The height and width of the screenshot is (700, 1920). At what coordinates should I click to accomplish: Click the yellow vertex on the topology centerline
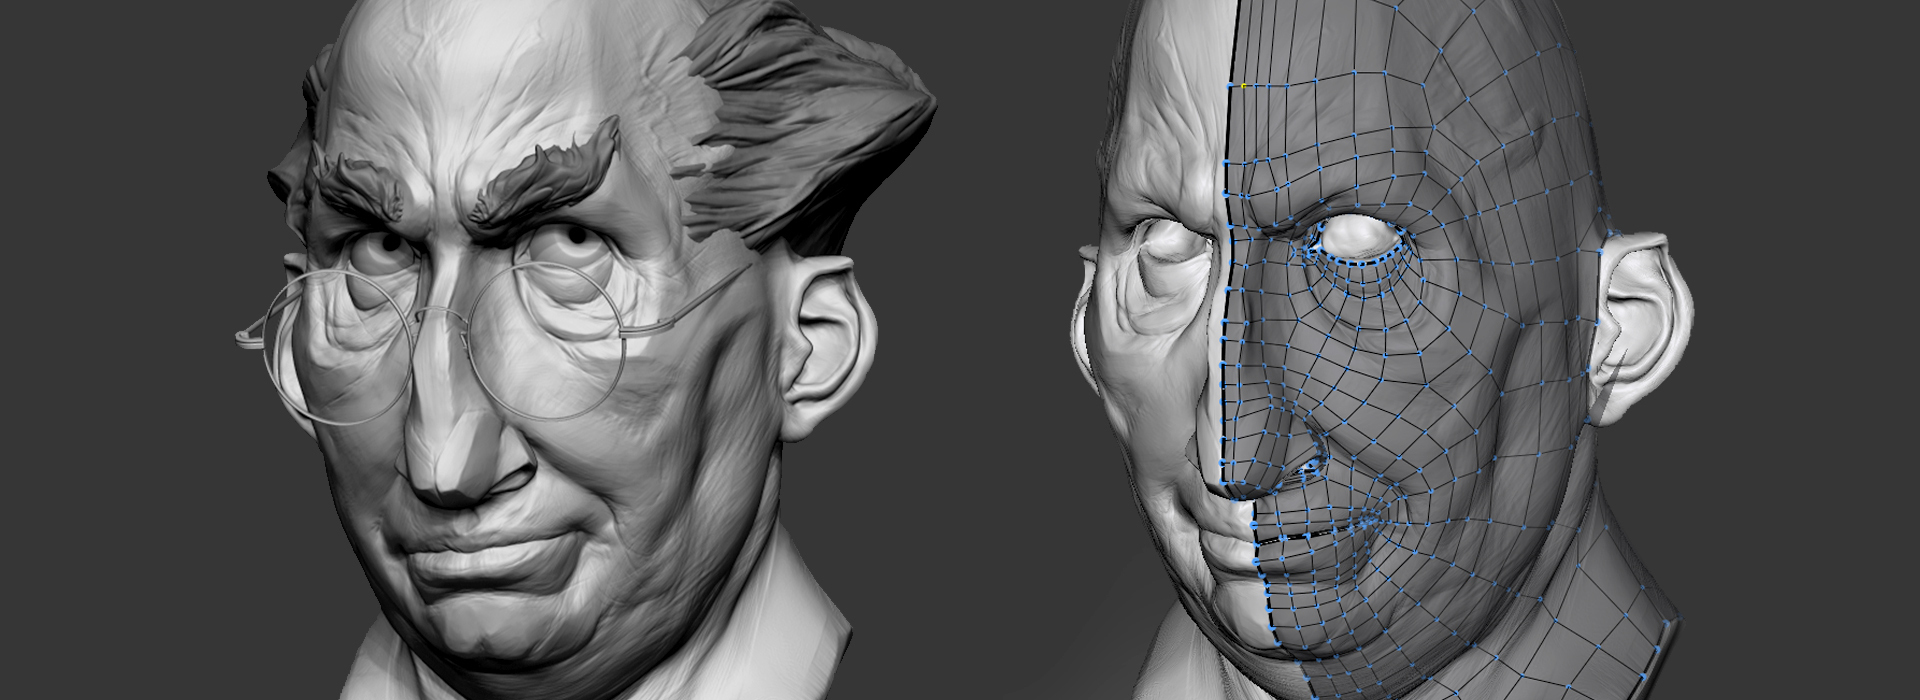(x=1244, y=86)
